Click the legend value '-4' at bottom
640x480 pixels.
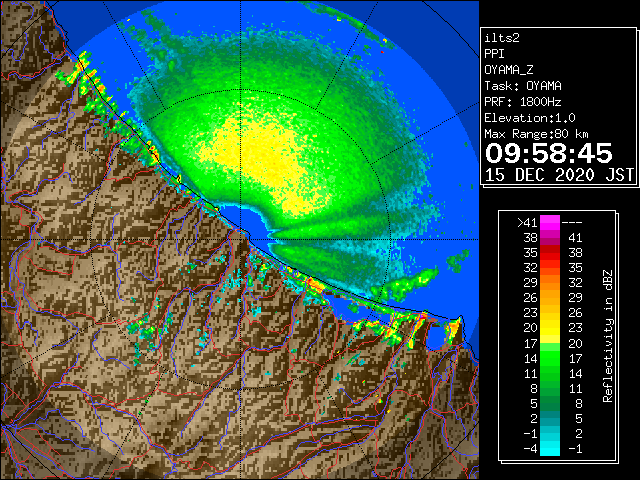pyautogui.click(x=530, y=449)
